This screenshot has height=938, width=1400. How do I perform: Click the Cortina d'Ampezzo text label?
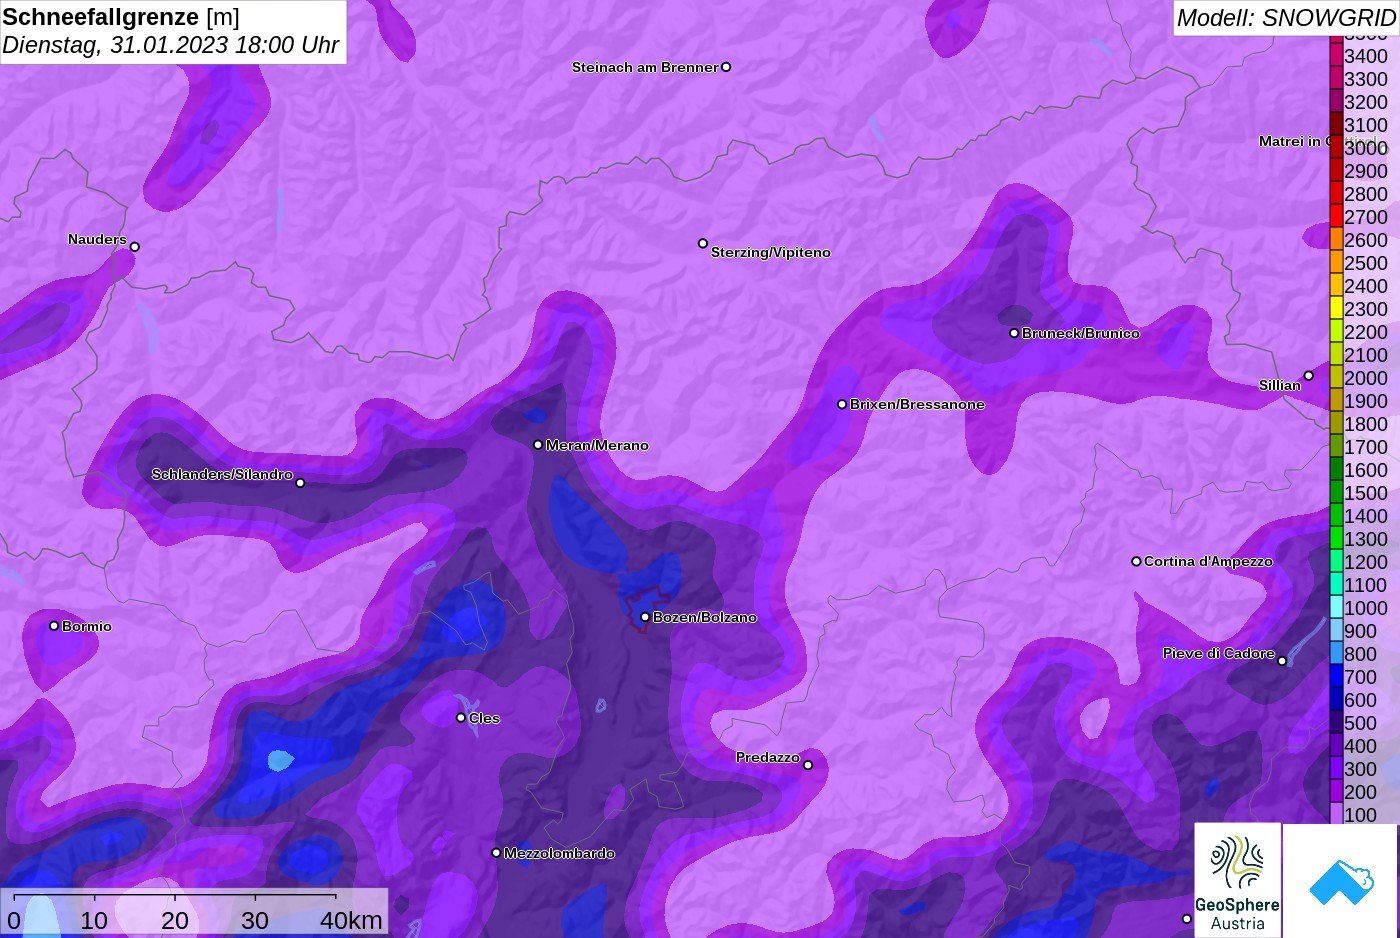point(1208,561)
